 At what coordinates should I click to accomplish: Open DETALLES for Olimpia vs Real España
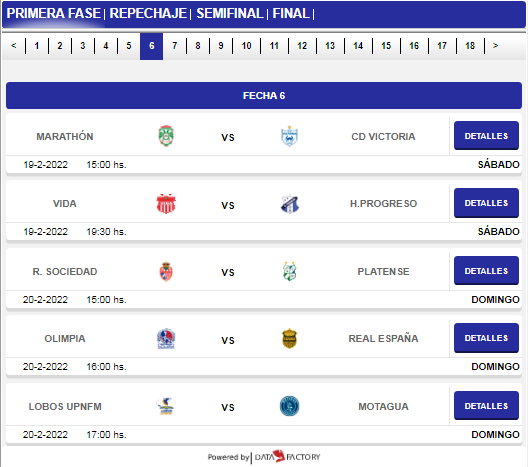[486, 338]
